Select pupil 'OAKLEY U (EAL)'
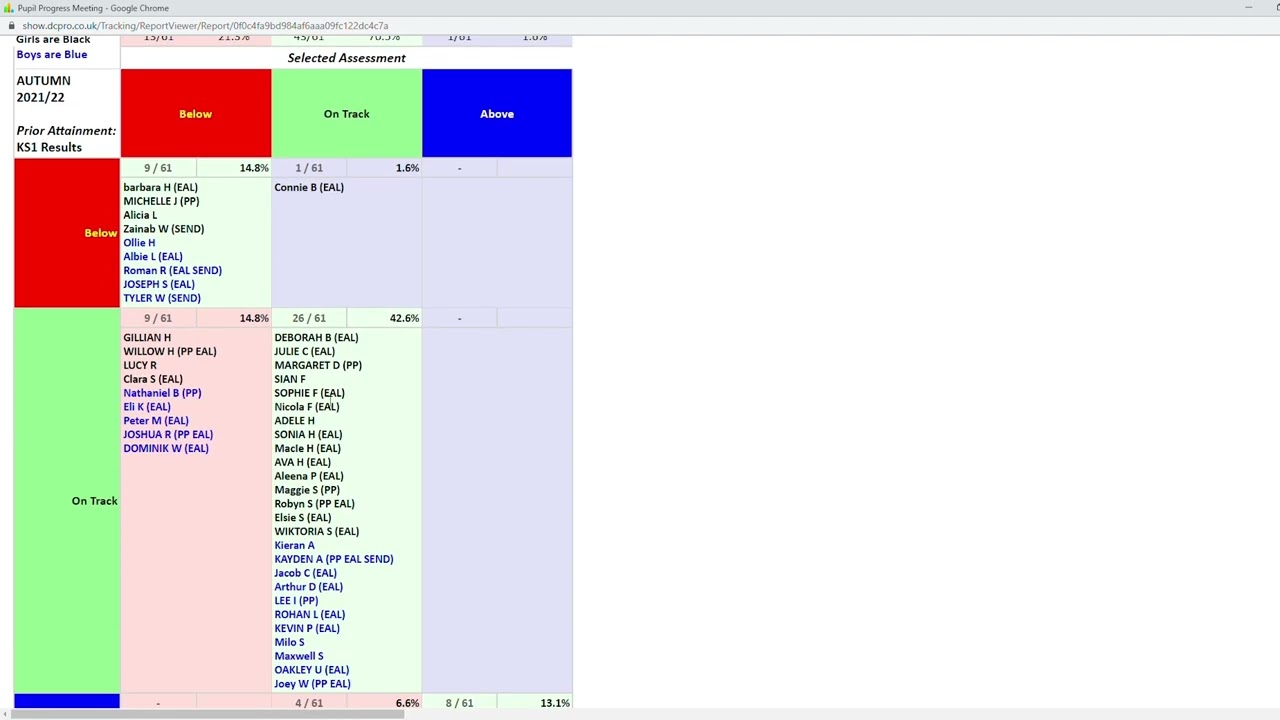The width and height of the screenshot is (1280, 720). click(x=312, y=670)
